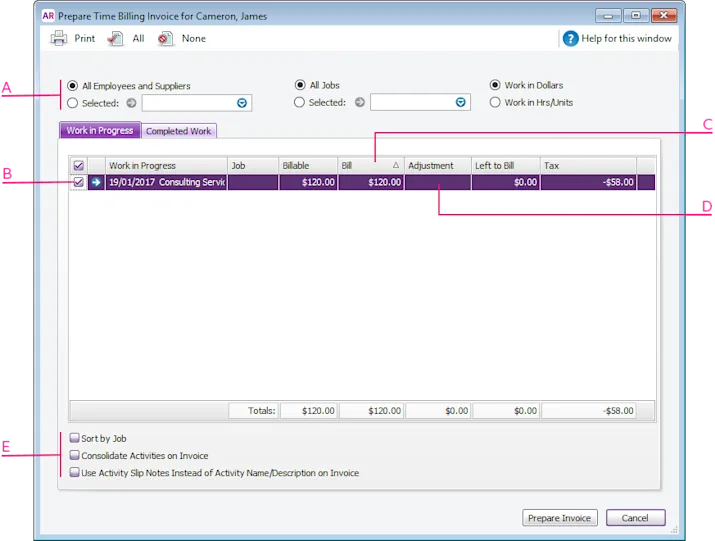Click Cancel button
Image resolution: width=715 pixels, height=541 pixels.
[635, 518]
